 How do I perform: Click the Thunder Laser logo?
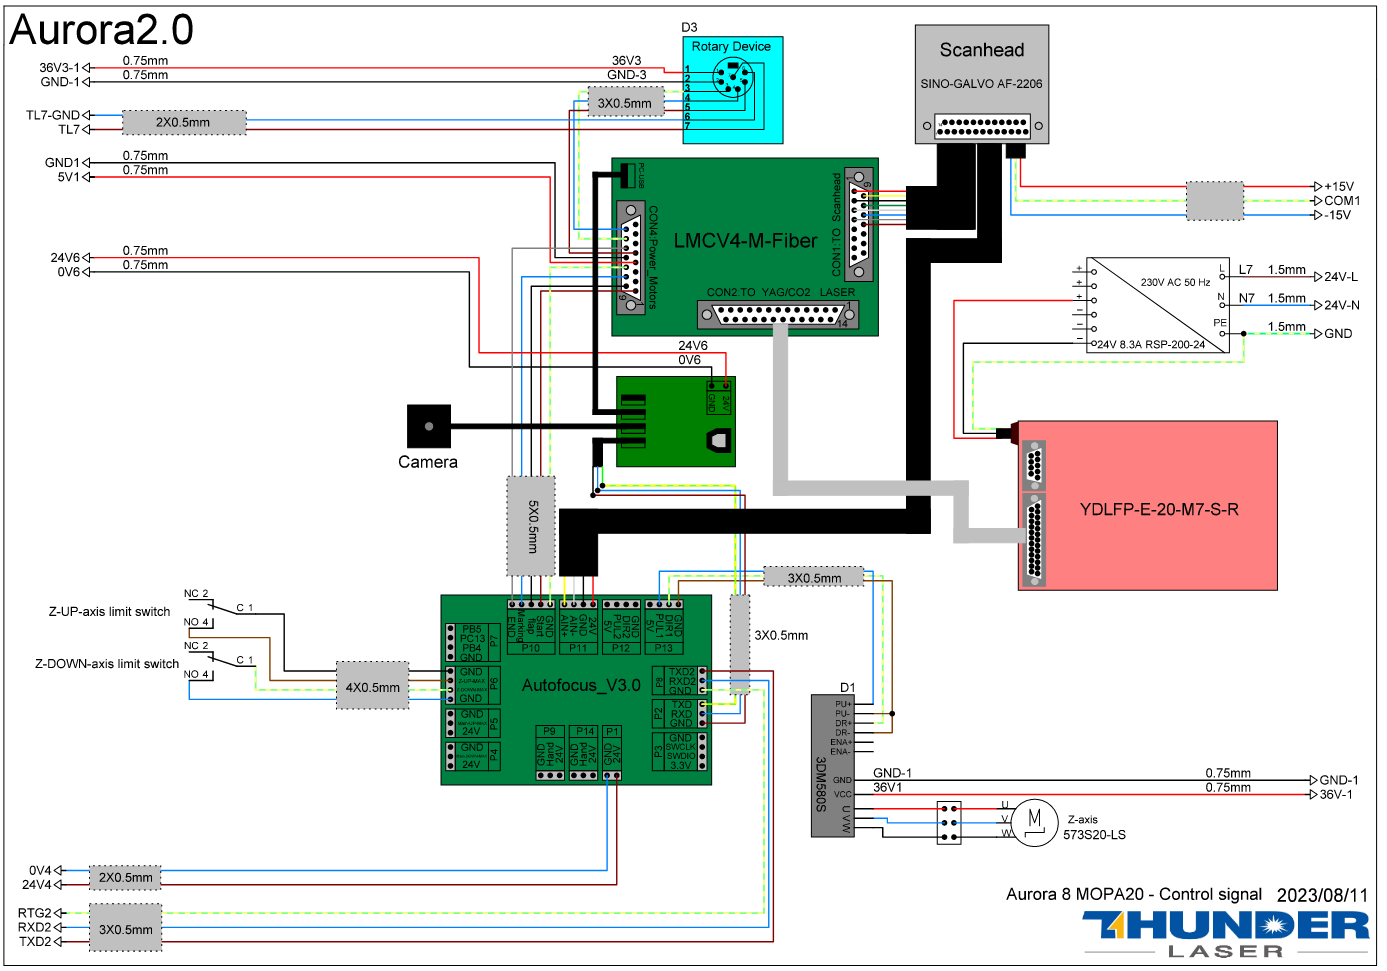[1225, 934]
